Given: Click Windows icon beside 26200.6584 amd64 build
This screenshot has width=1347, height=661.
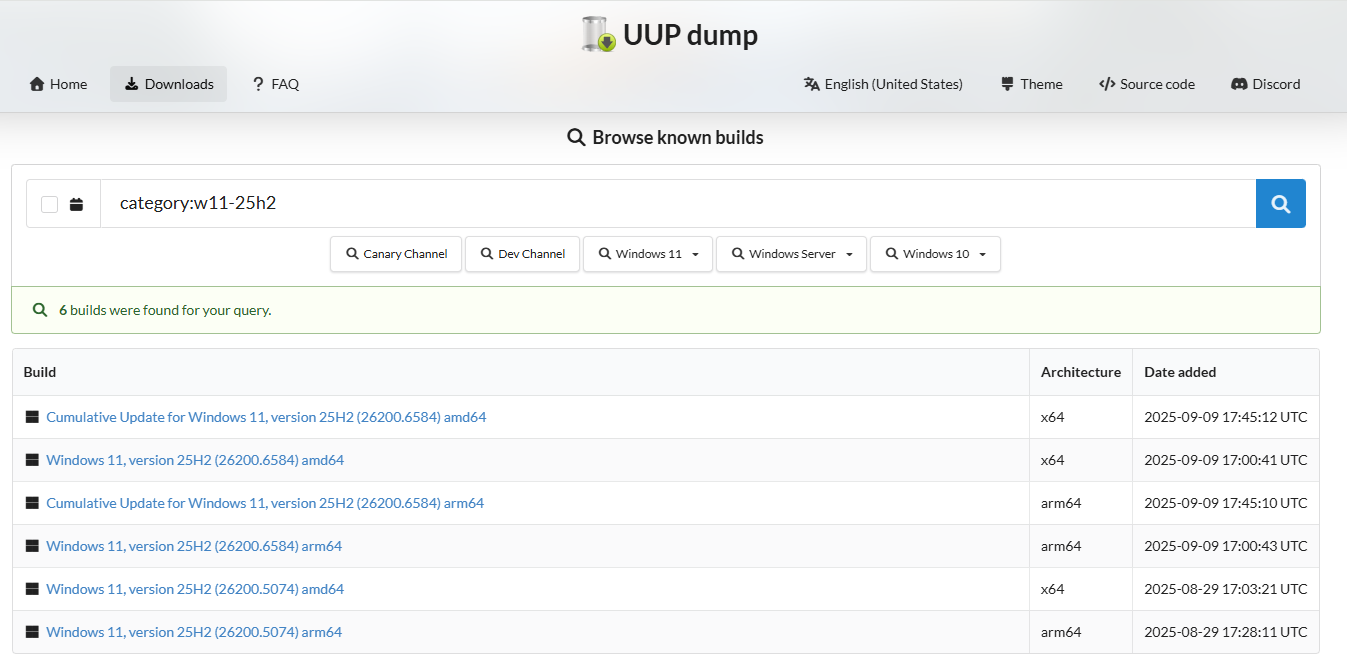Looking at the screenshot, I should click(x=32, y=460).
